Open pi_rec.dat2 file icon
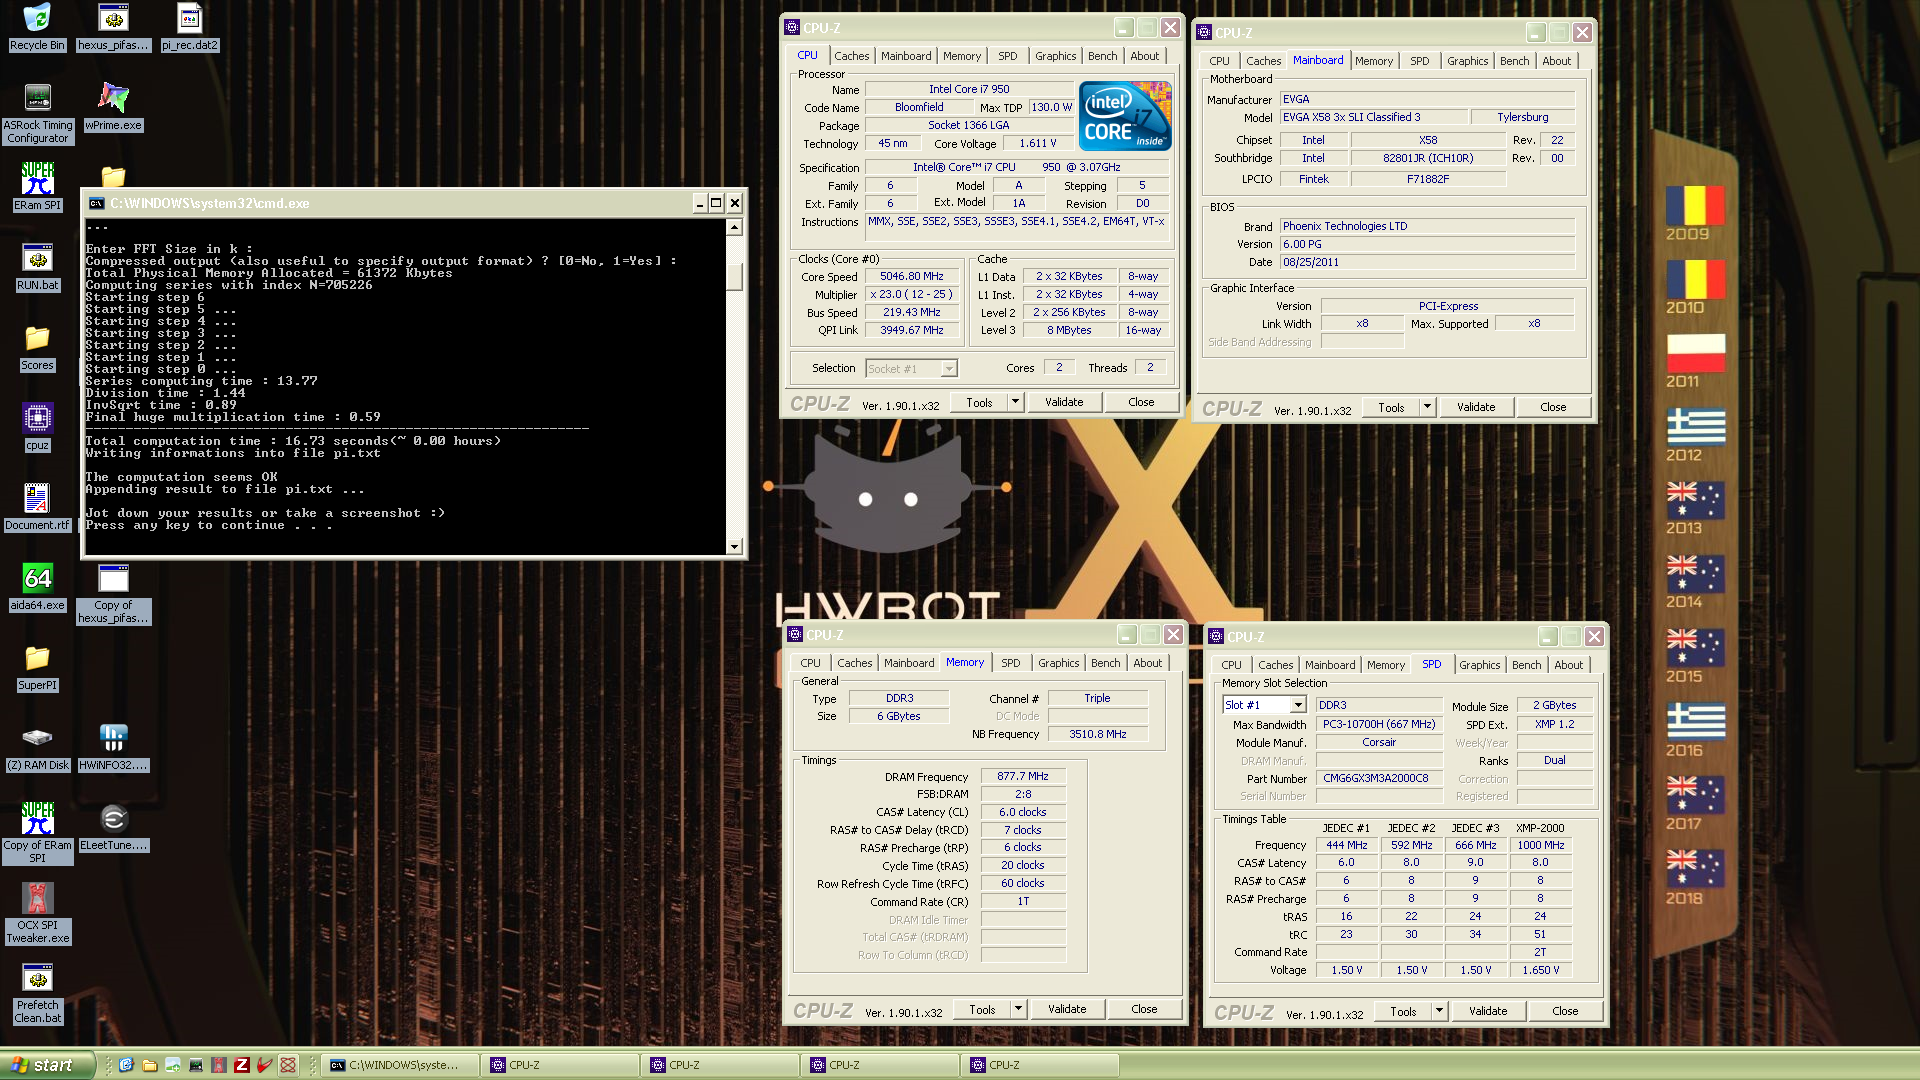 (x=190, y=27)
